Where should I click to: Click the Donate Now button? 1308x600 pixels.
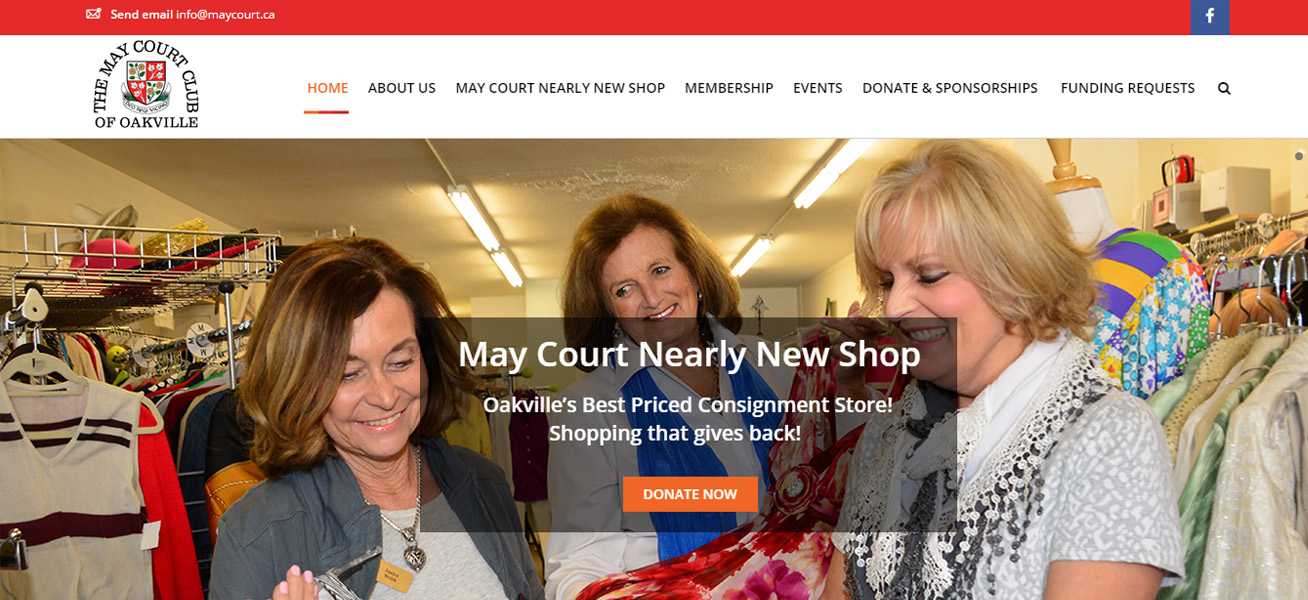[x=690, y=494]
